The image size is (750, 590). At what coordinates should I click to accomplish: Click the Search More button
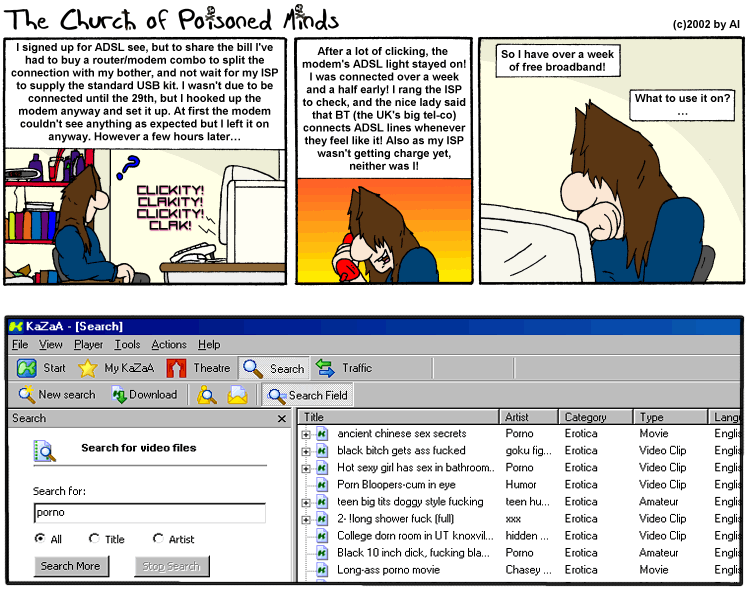click(x=71, y=566)
